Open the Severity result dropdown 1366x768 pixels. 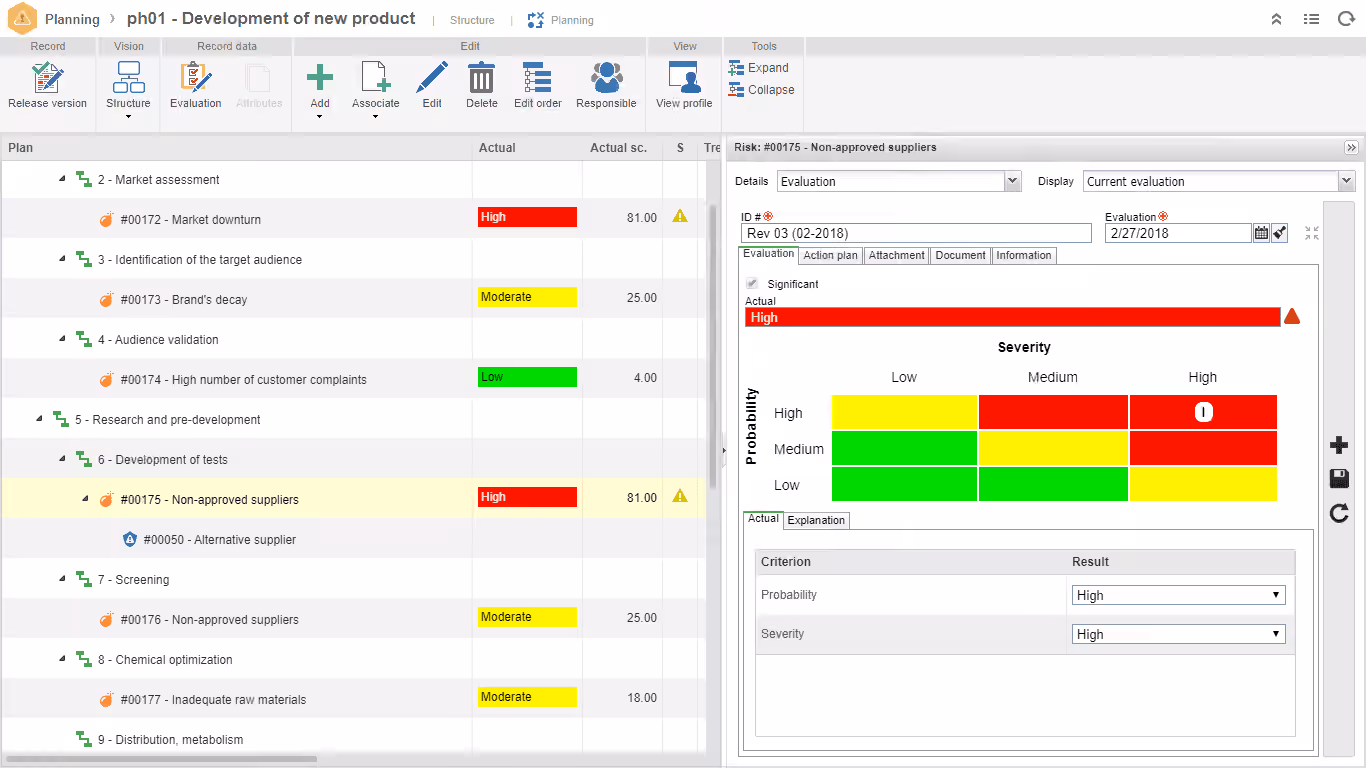1179,634
